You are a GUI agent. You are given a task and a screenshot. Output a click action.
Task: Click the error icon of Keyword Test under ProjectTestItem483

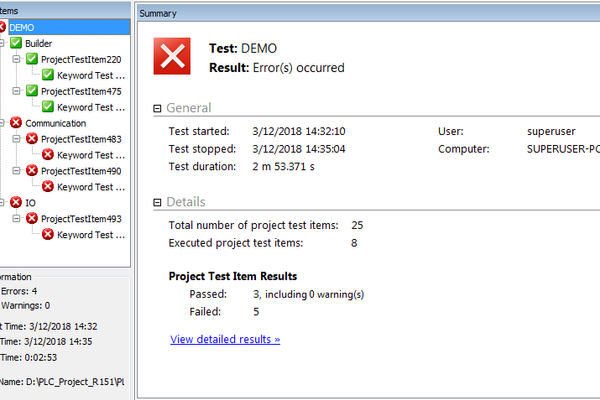point(48,155)
